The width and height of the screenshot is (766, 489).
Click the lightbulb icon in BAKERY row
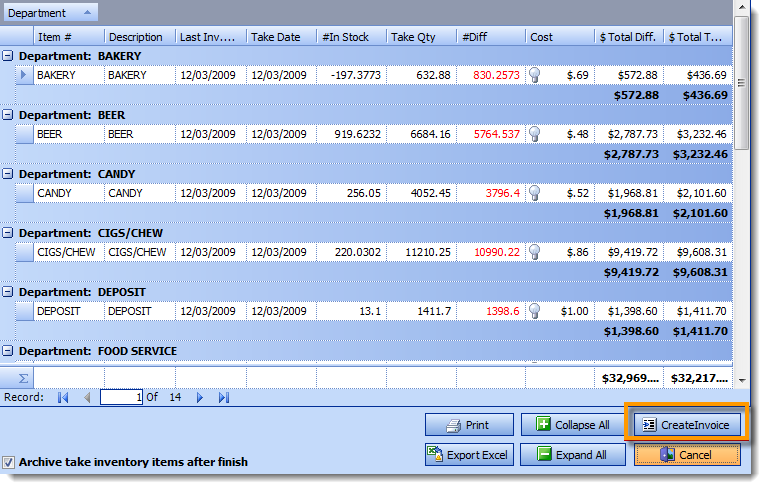535,75
